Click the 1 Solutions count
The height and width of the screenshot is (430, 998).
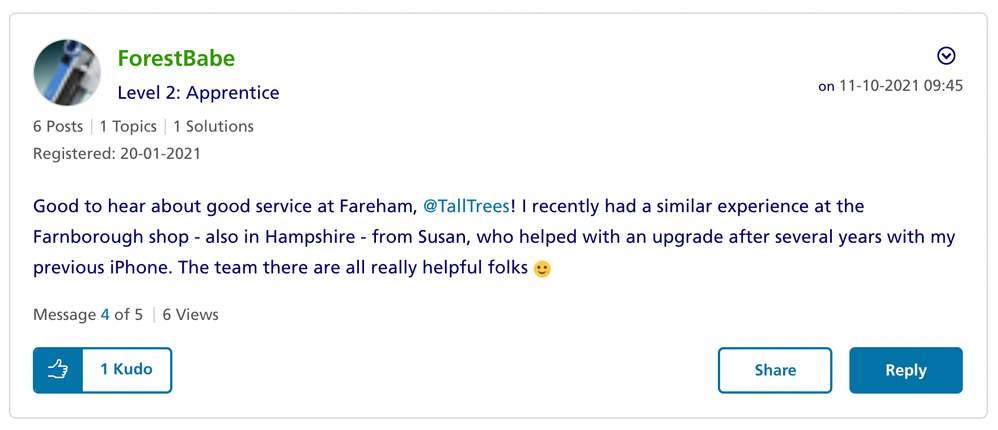click(213, 126)
